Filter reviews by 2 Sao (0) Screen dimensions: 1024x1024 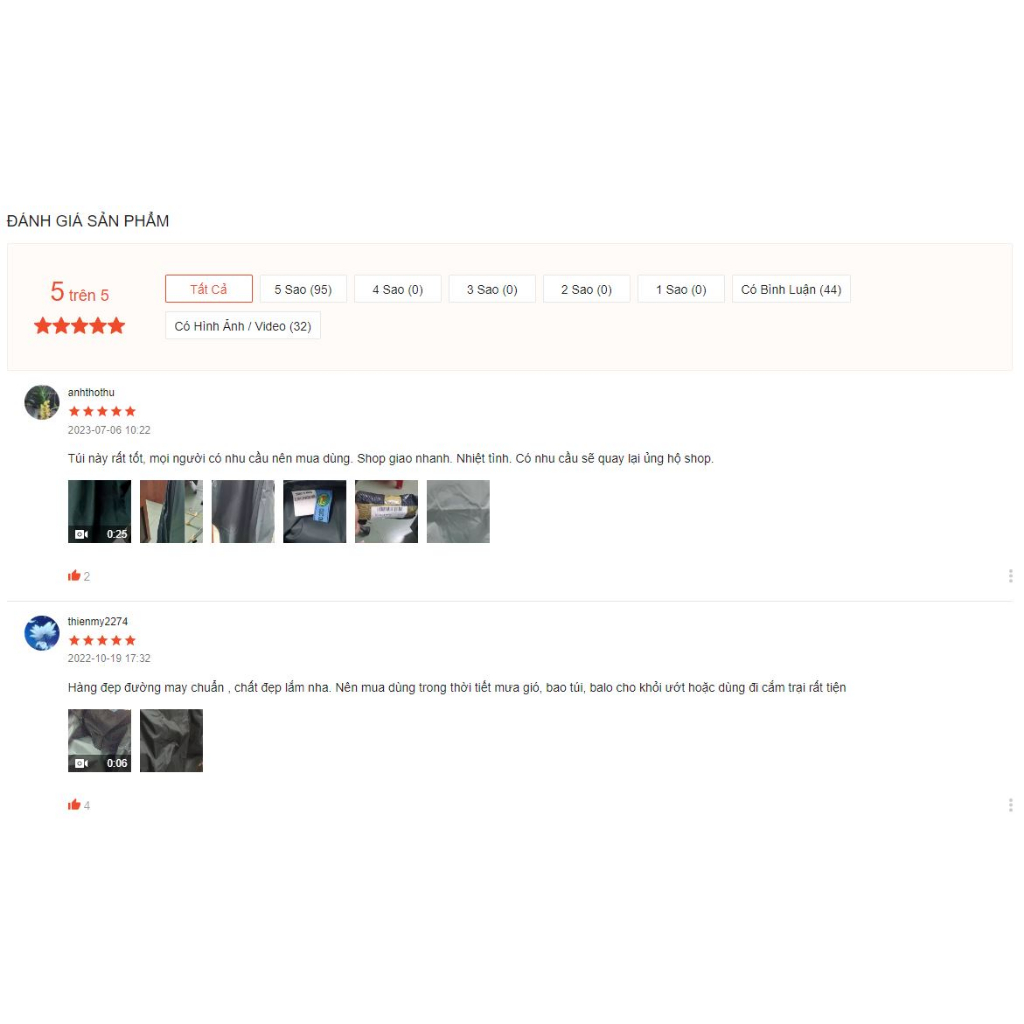tap(586, 289)
